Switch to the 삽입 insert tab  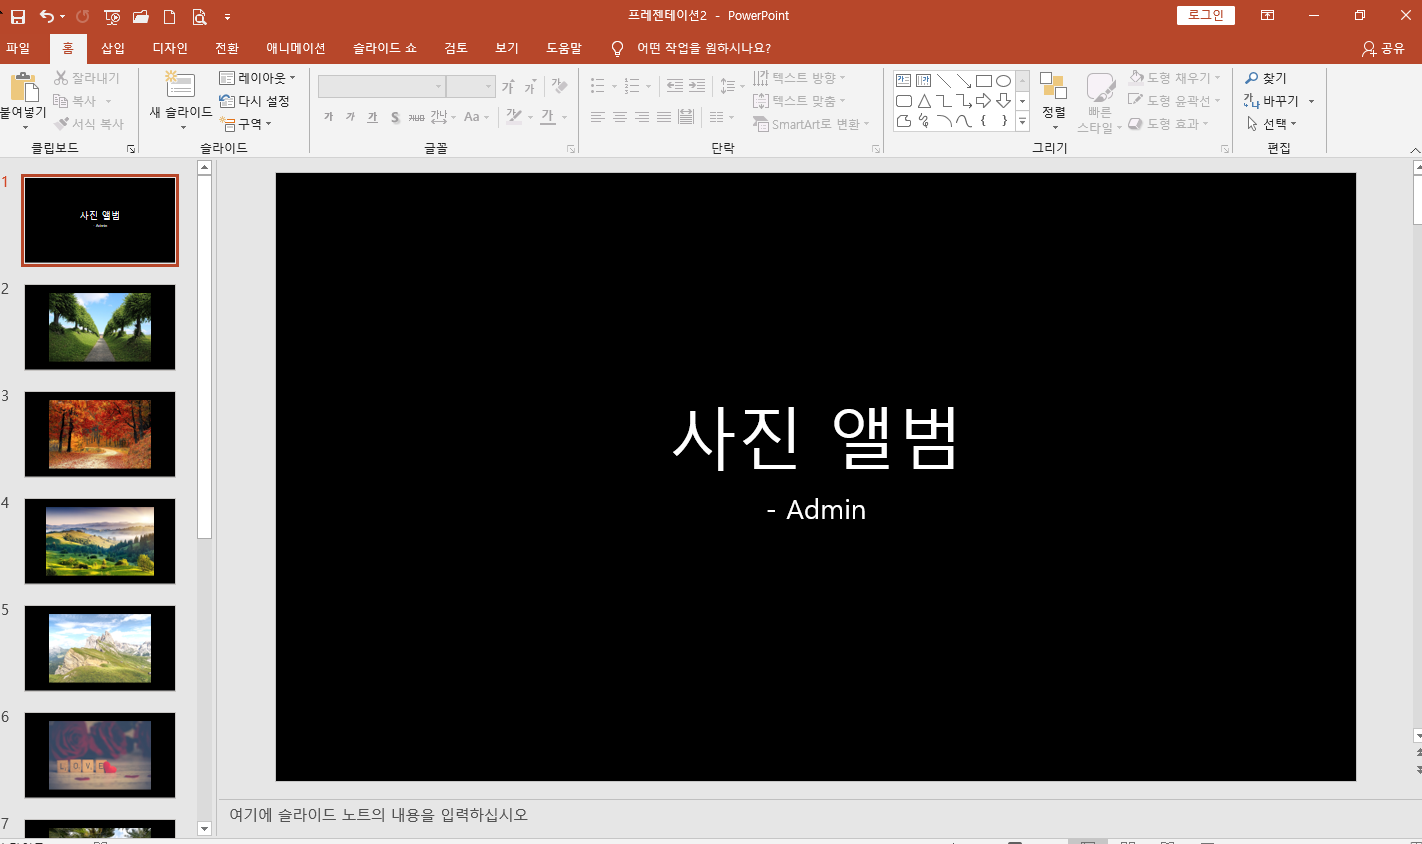(113, 48)
